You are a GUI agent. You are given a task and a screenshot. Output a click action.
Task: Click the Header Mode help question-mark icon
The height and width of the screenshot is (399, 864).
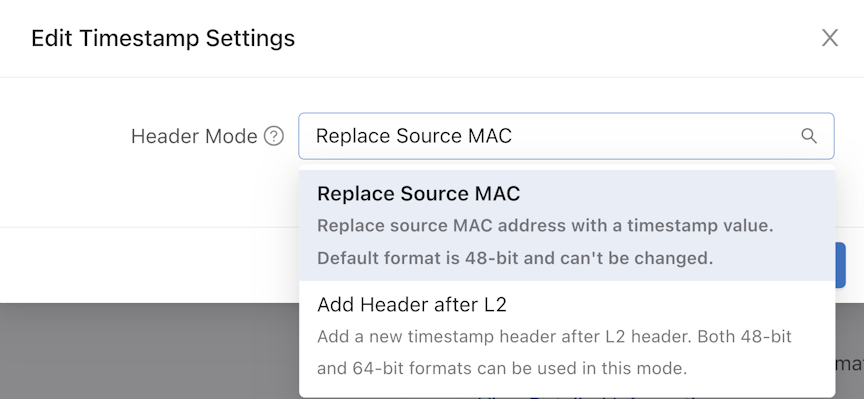pos(274,136)
